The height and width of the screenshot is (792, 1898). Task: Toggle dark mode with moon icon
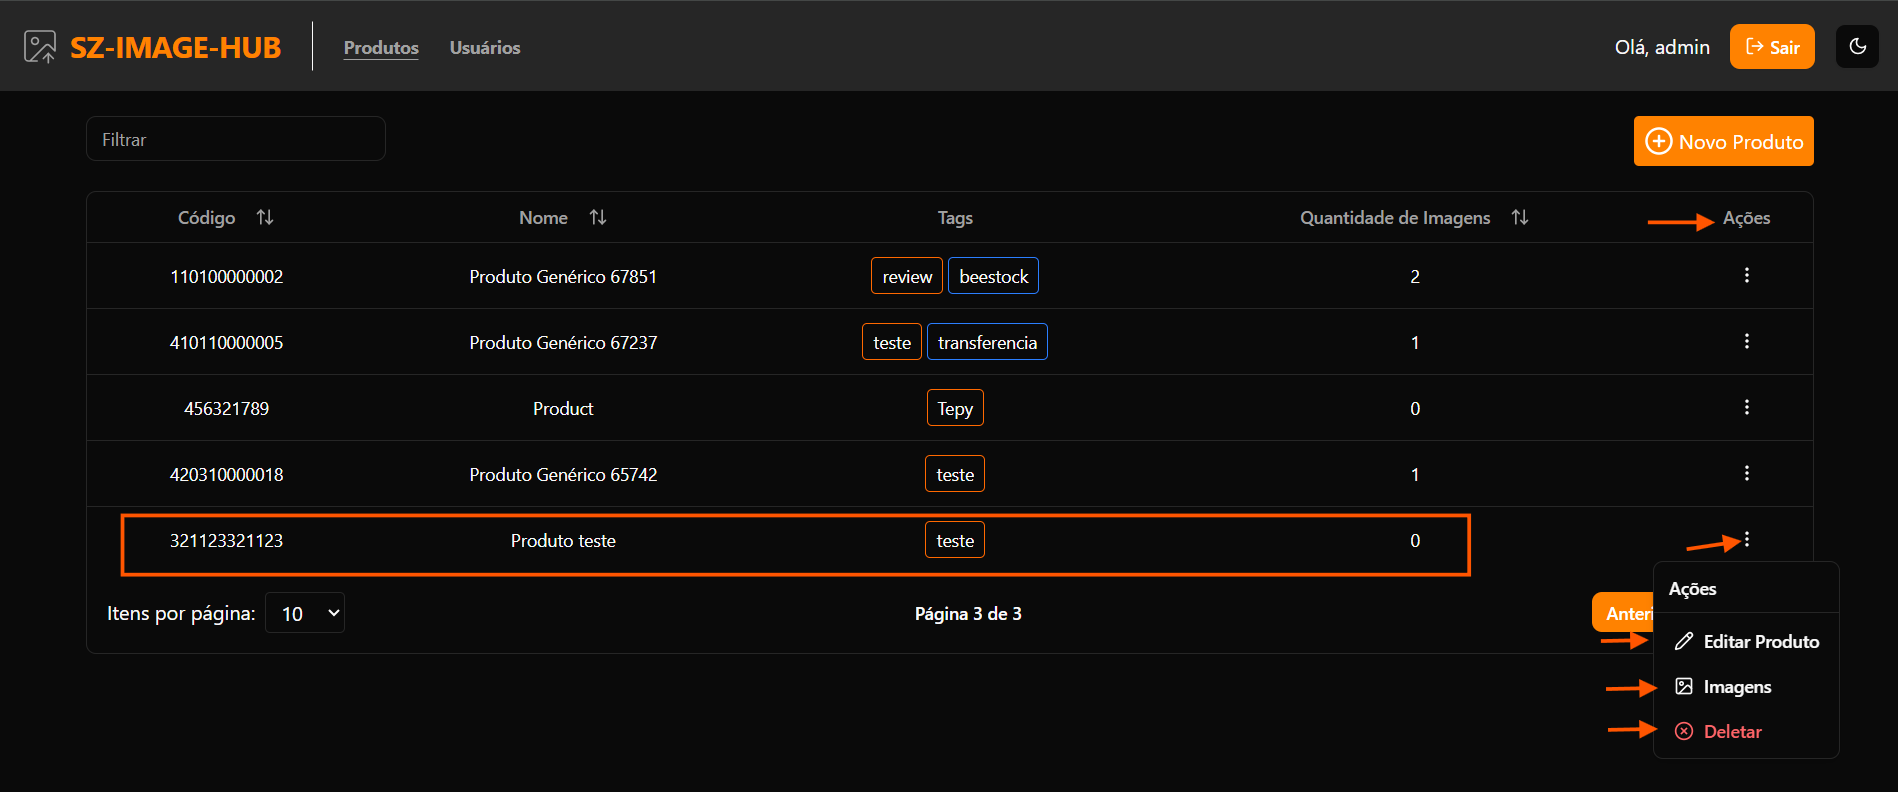pos(1857,47)
